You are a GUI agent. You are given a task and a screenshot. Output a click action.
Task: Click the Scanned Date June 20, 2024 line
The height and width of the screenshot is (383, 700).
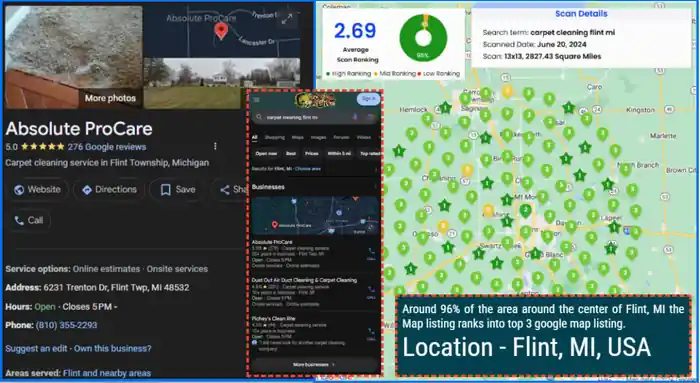tap(534, 44)
